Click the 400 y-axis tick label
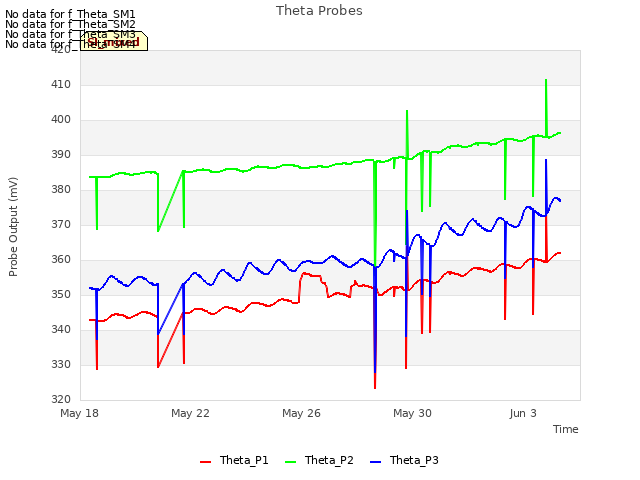The height and width of the screenshot is (480, 640). tap(61, 120)
